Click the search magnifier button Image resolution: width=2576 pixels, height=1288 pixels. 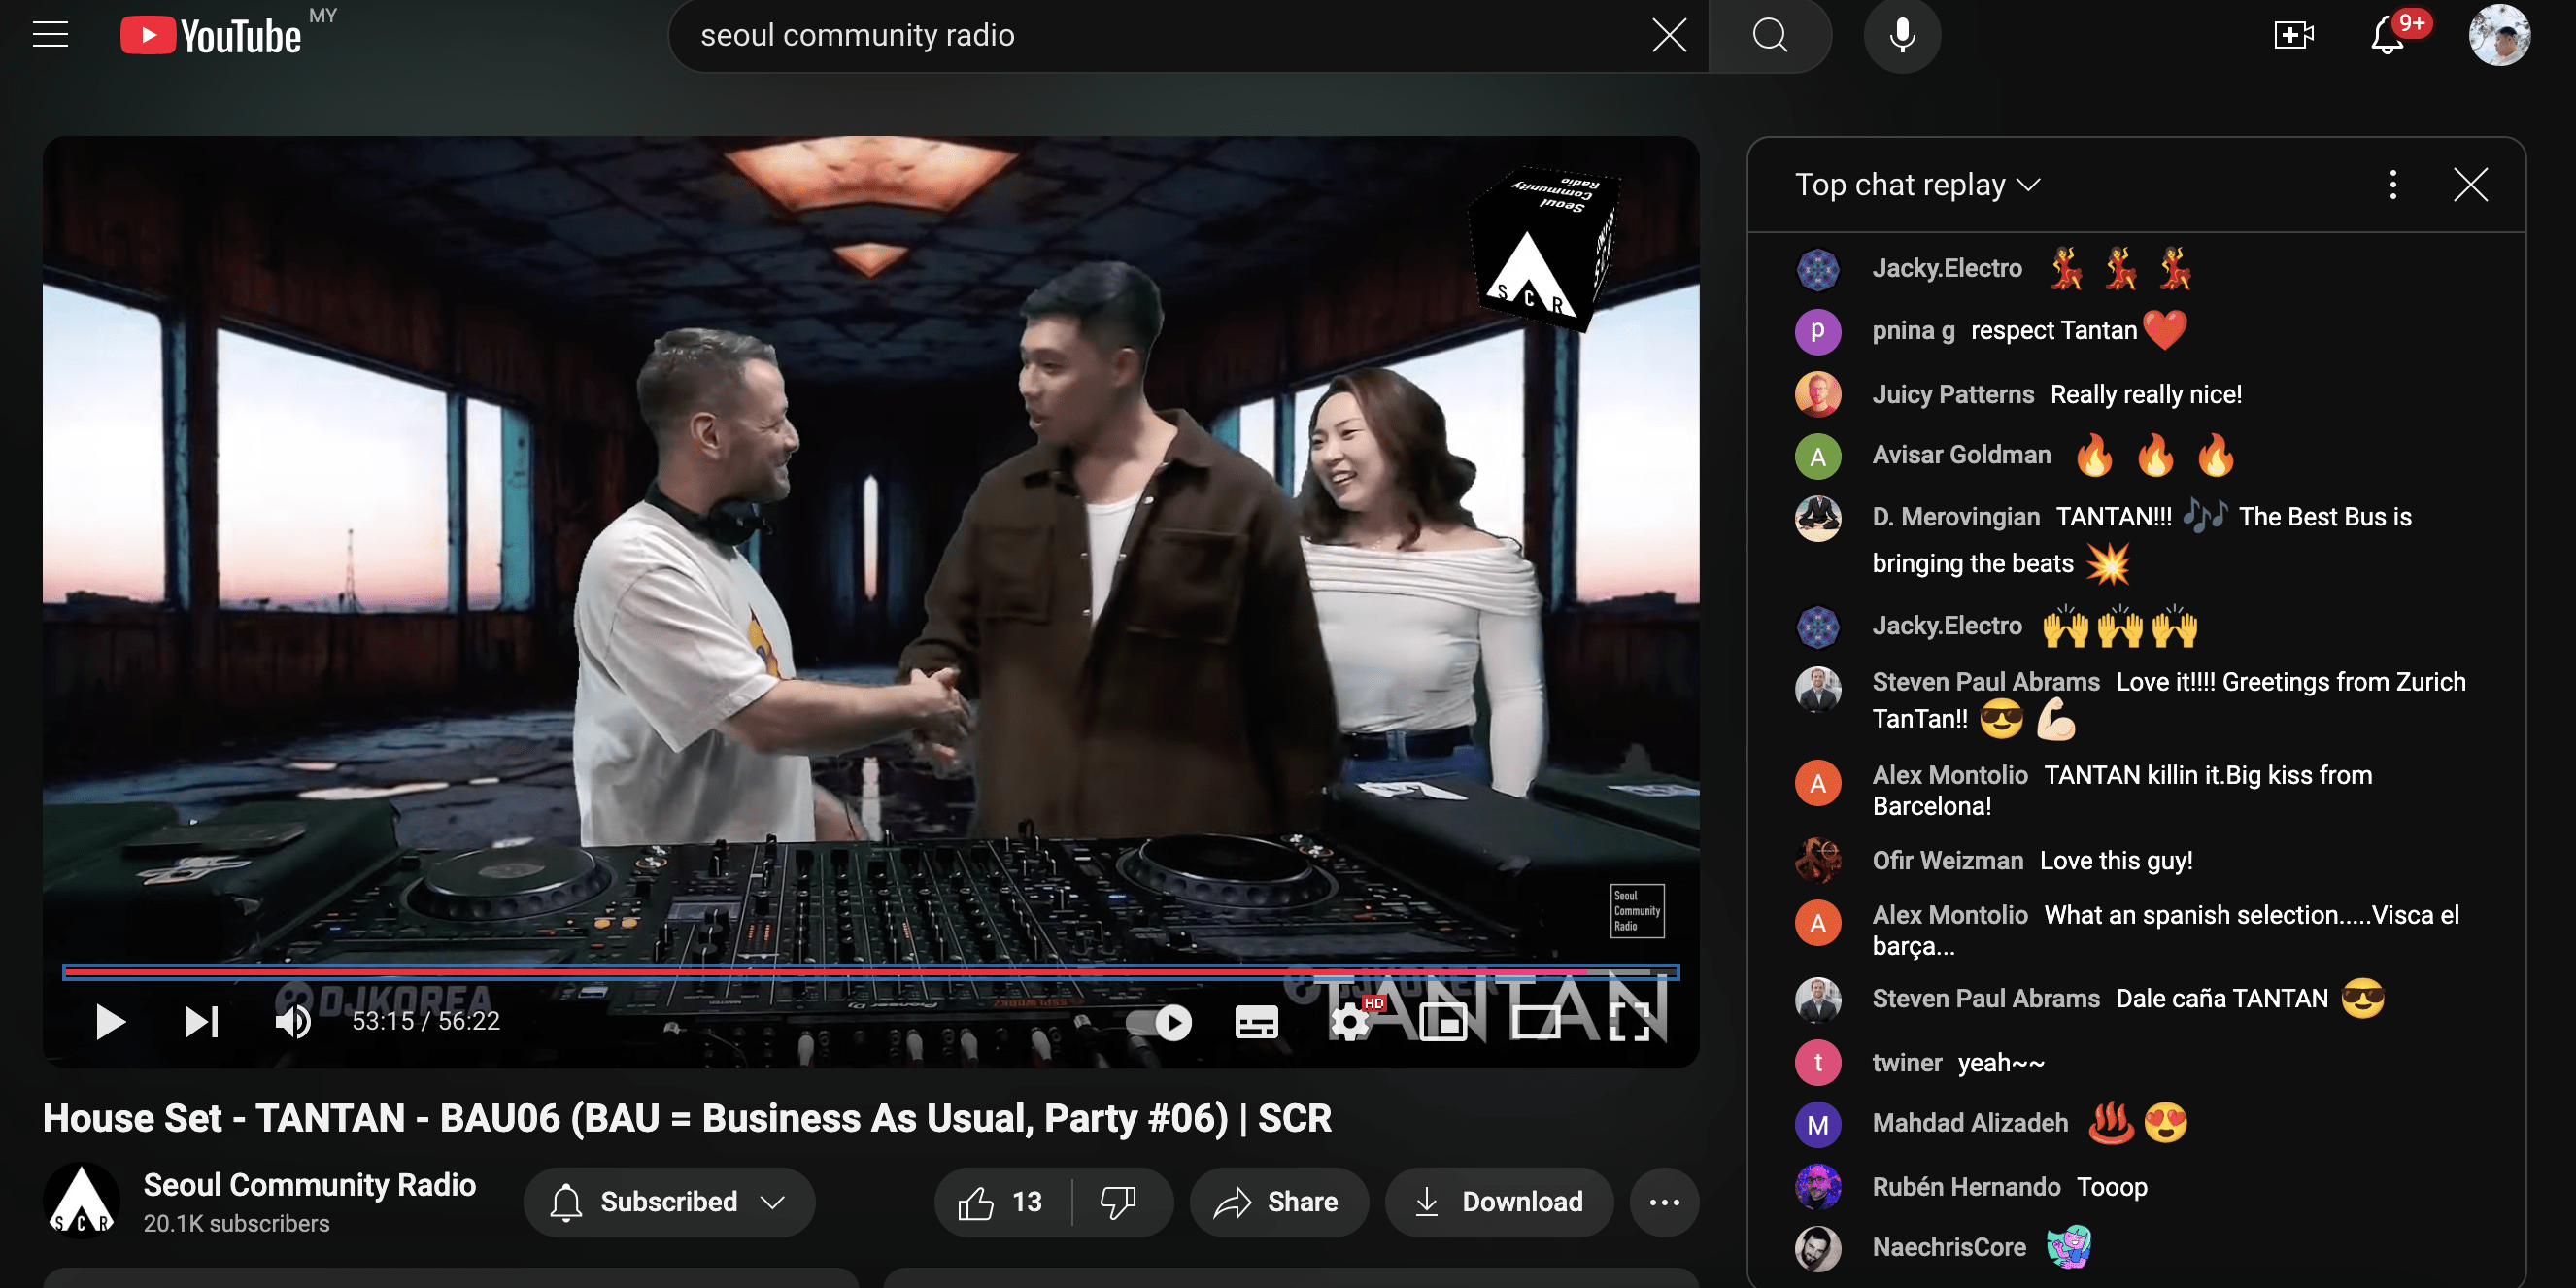(x=1770, y=35)
